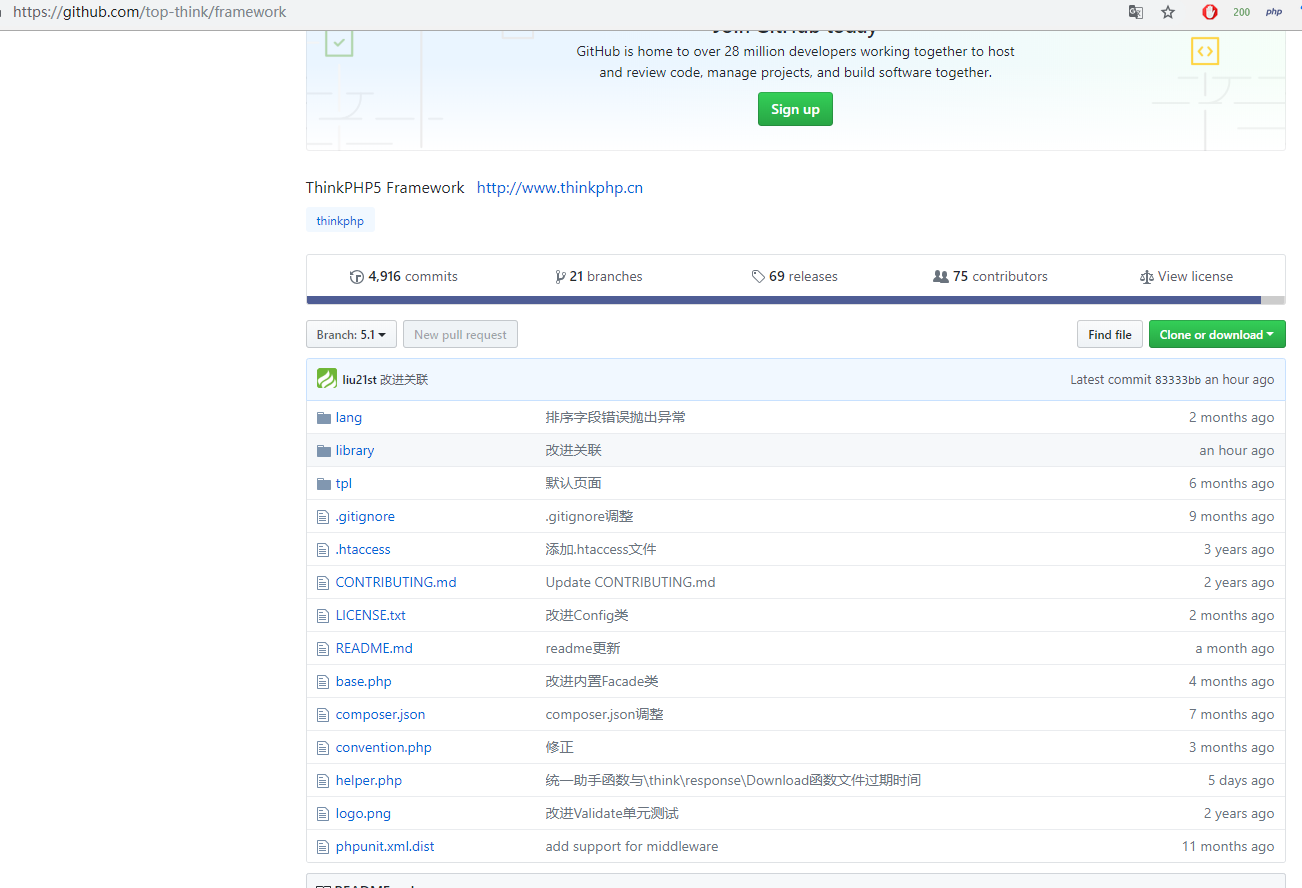Image resolution: width=1302 pixels, height=888 pixels.
Task: Click the translate page icon in address bar
Action: [x=1135, y=12]
